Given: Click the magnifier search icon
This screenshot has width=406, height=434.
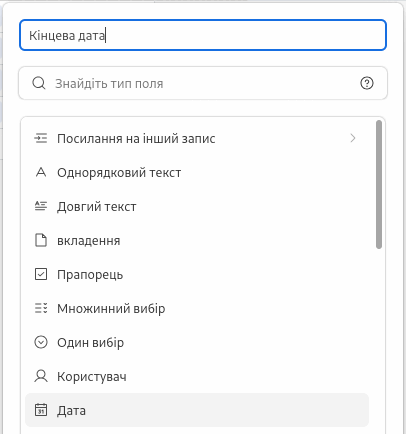Looking at the screenshot, I should (x=39, y=83).
